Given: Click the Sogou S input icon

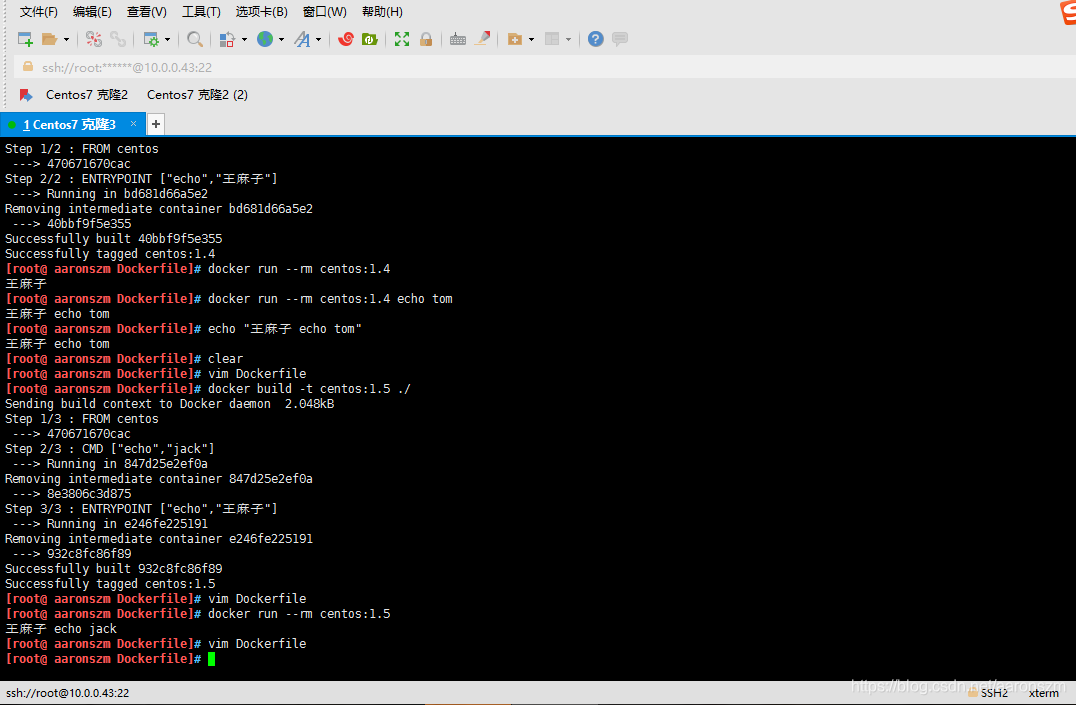Looking at the screenshot, I should click(1068, 12).
